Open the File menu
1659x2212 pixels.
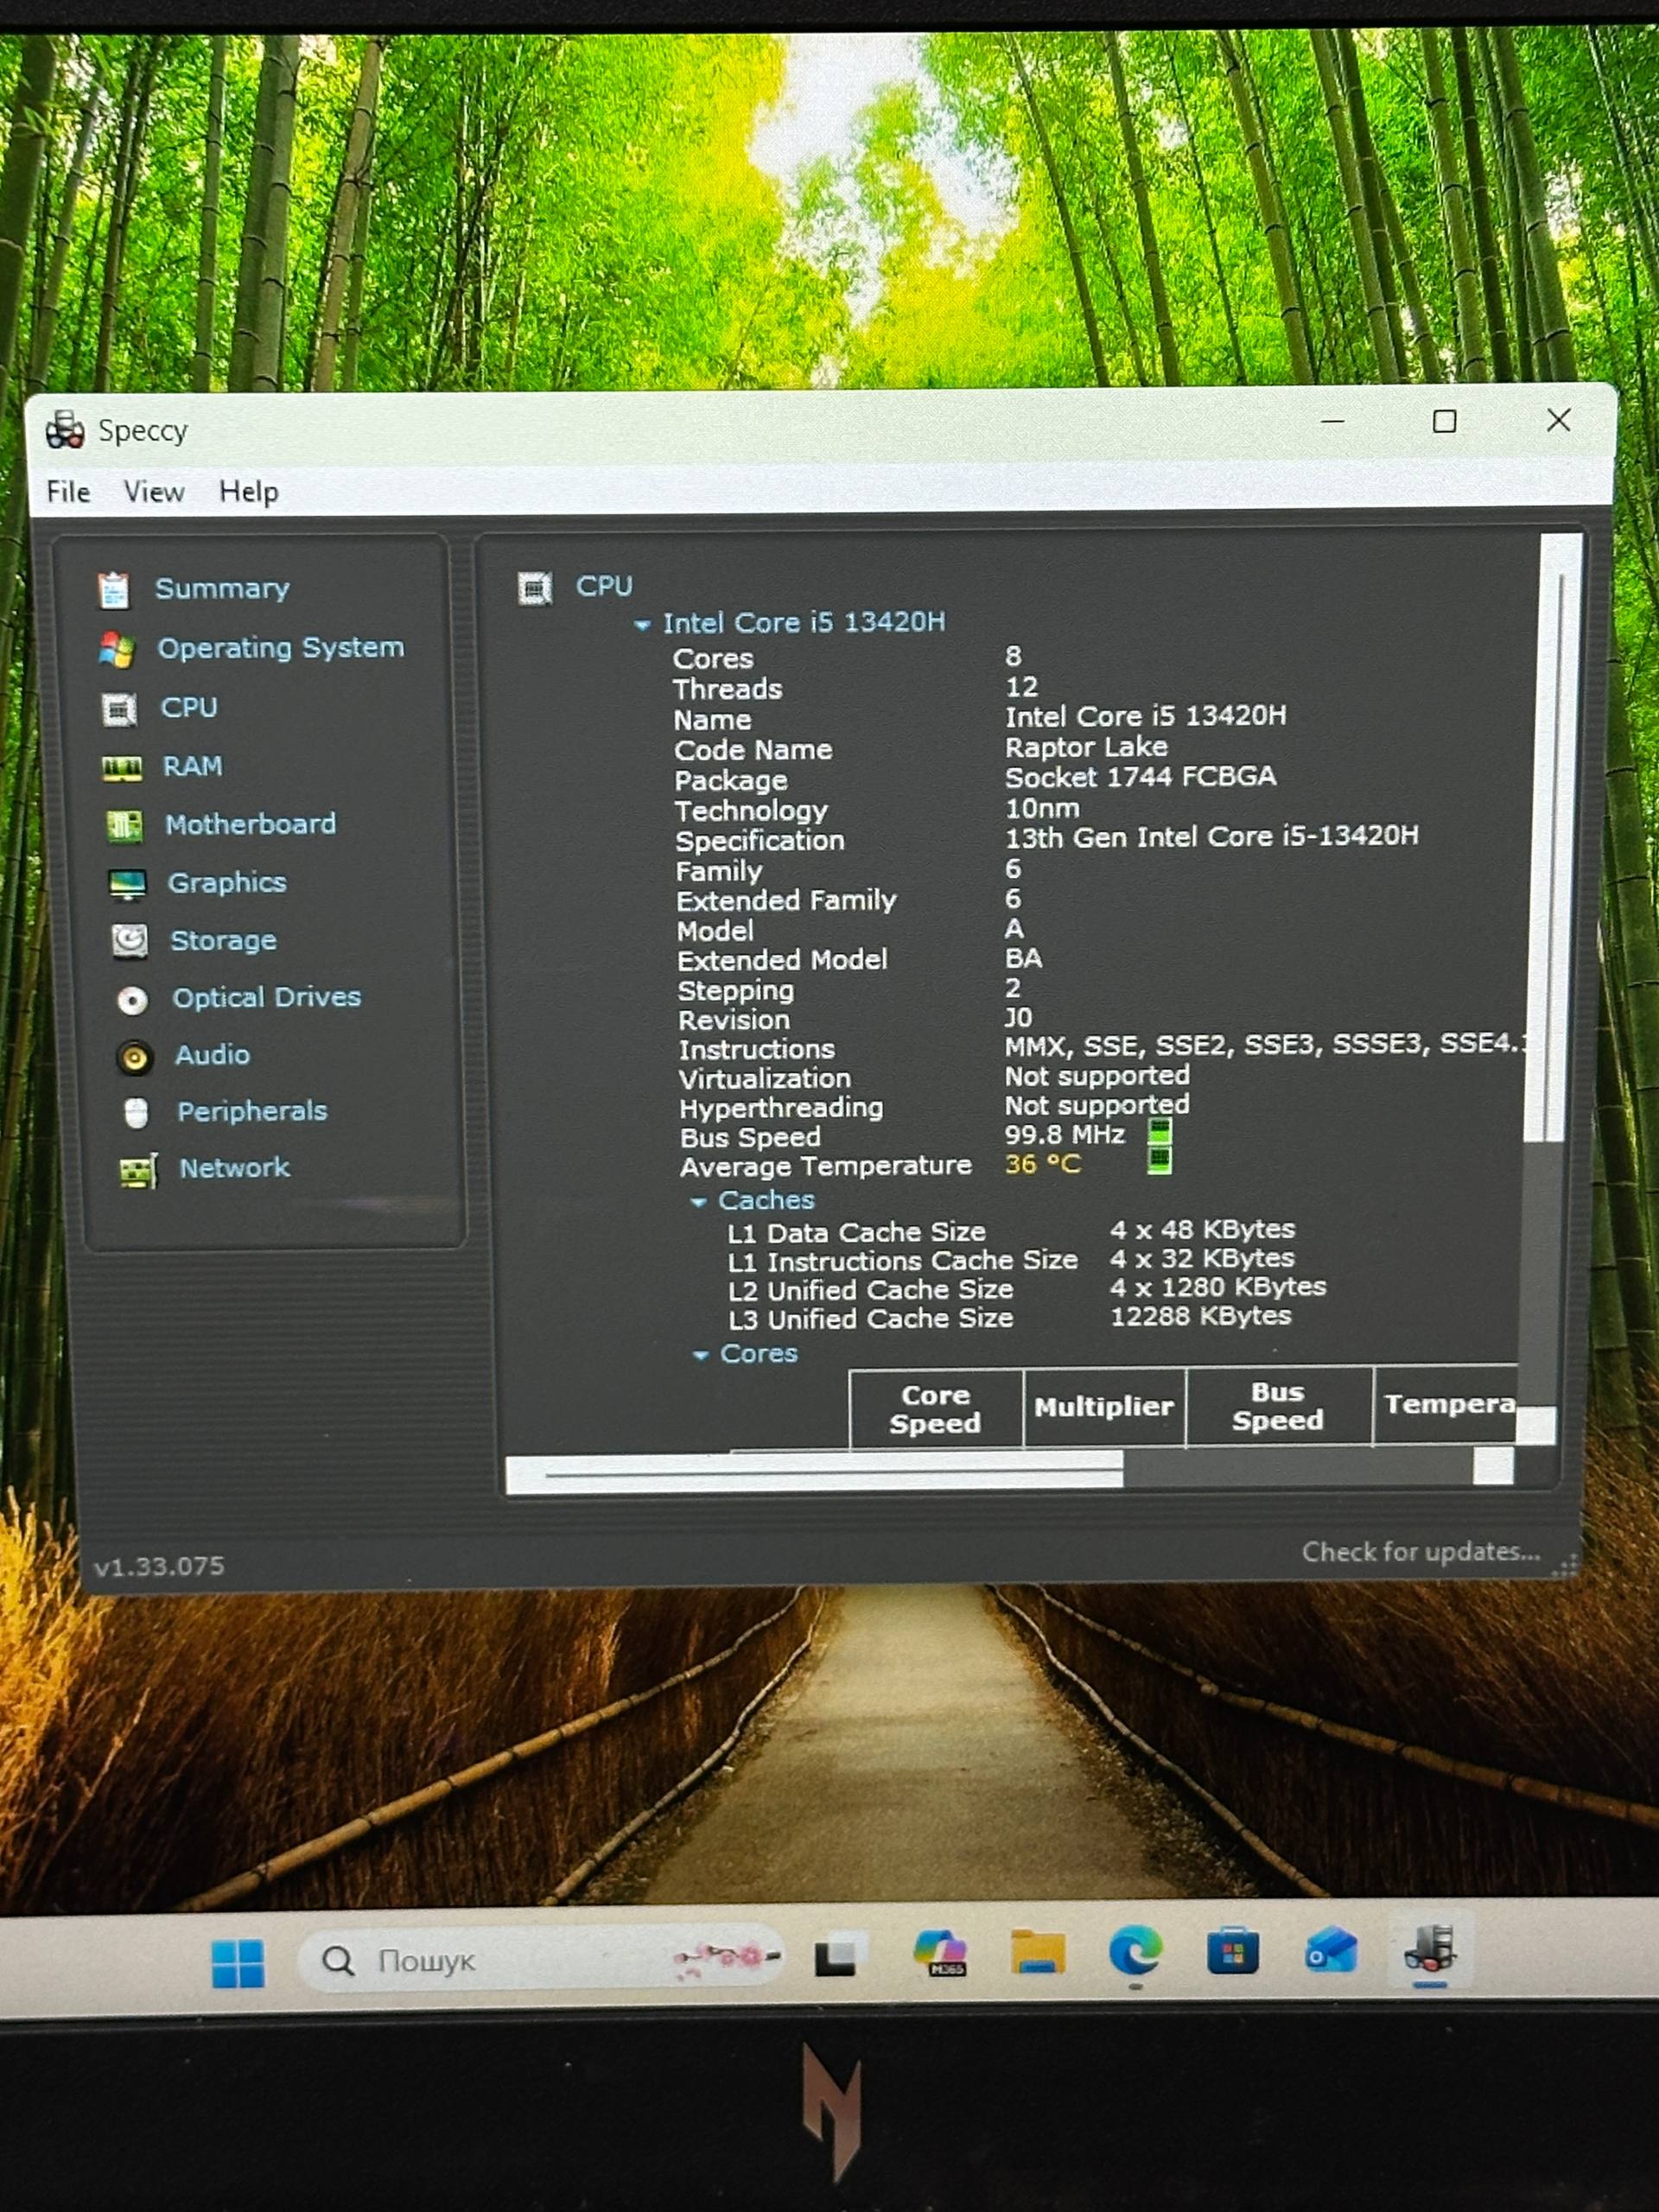pos(68,492)
